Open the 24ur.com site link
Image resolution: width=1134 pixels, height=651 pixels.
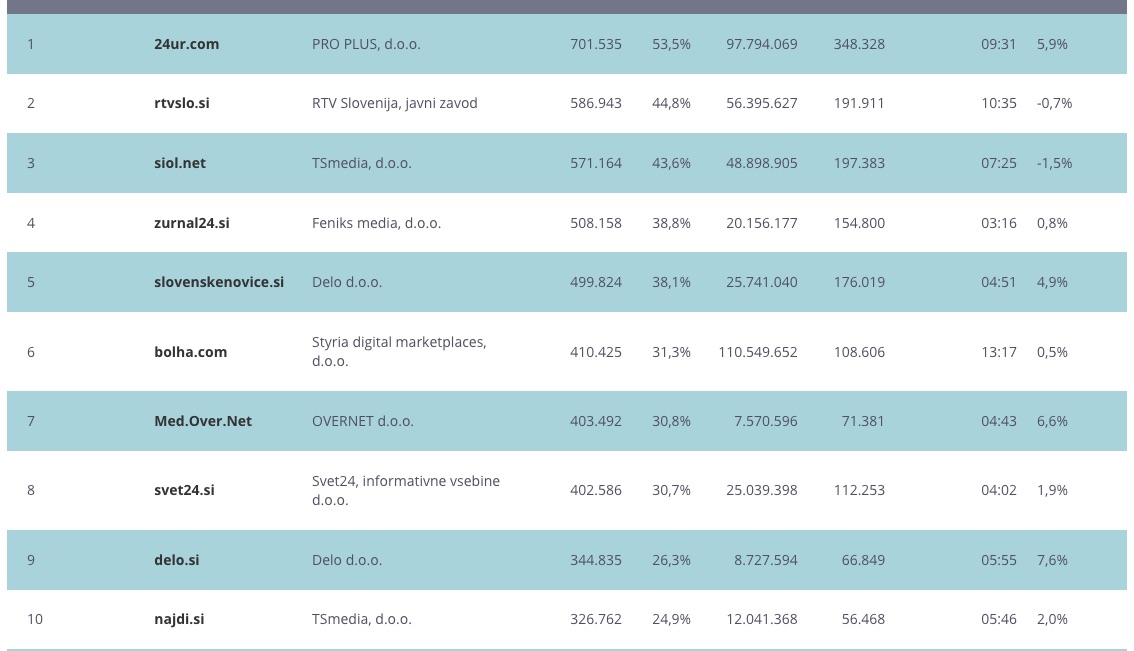point(187,44)
